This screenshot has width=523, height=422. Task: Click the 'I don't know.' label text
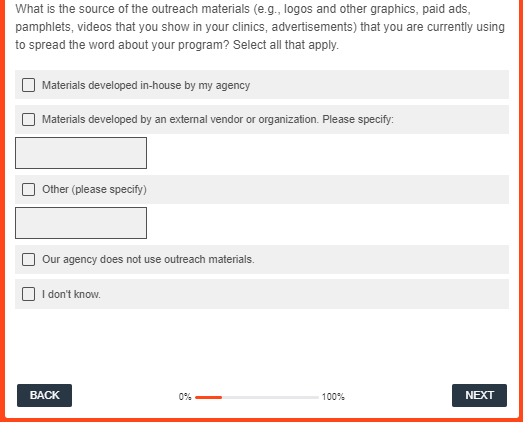[71, 294]
